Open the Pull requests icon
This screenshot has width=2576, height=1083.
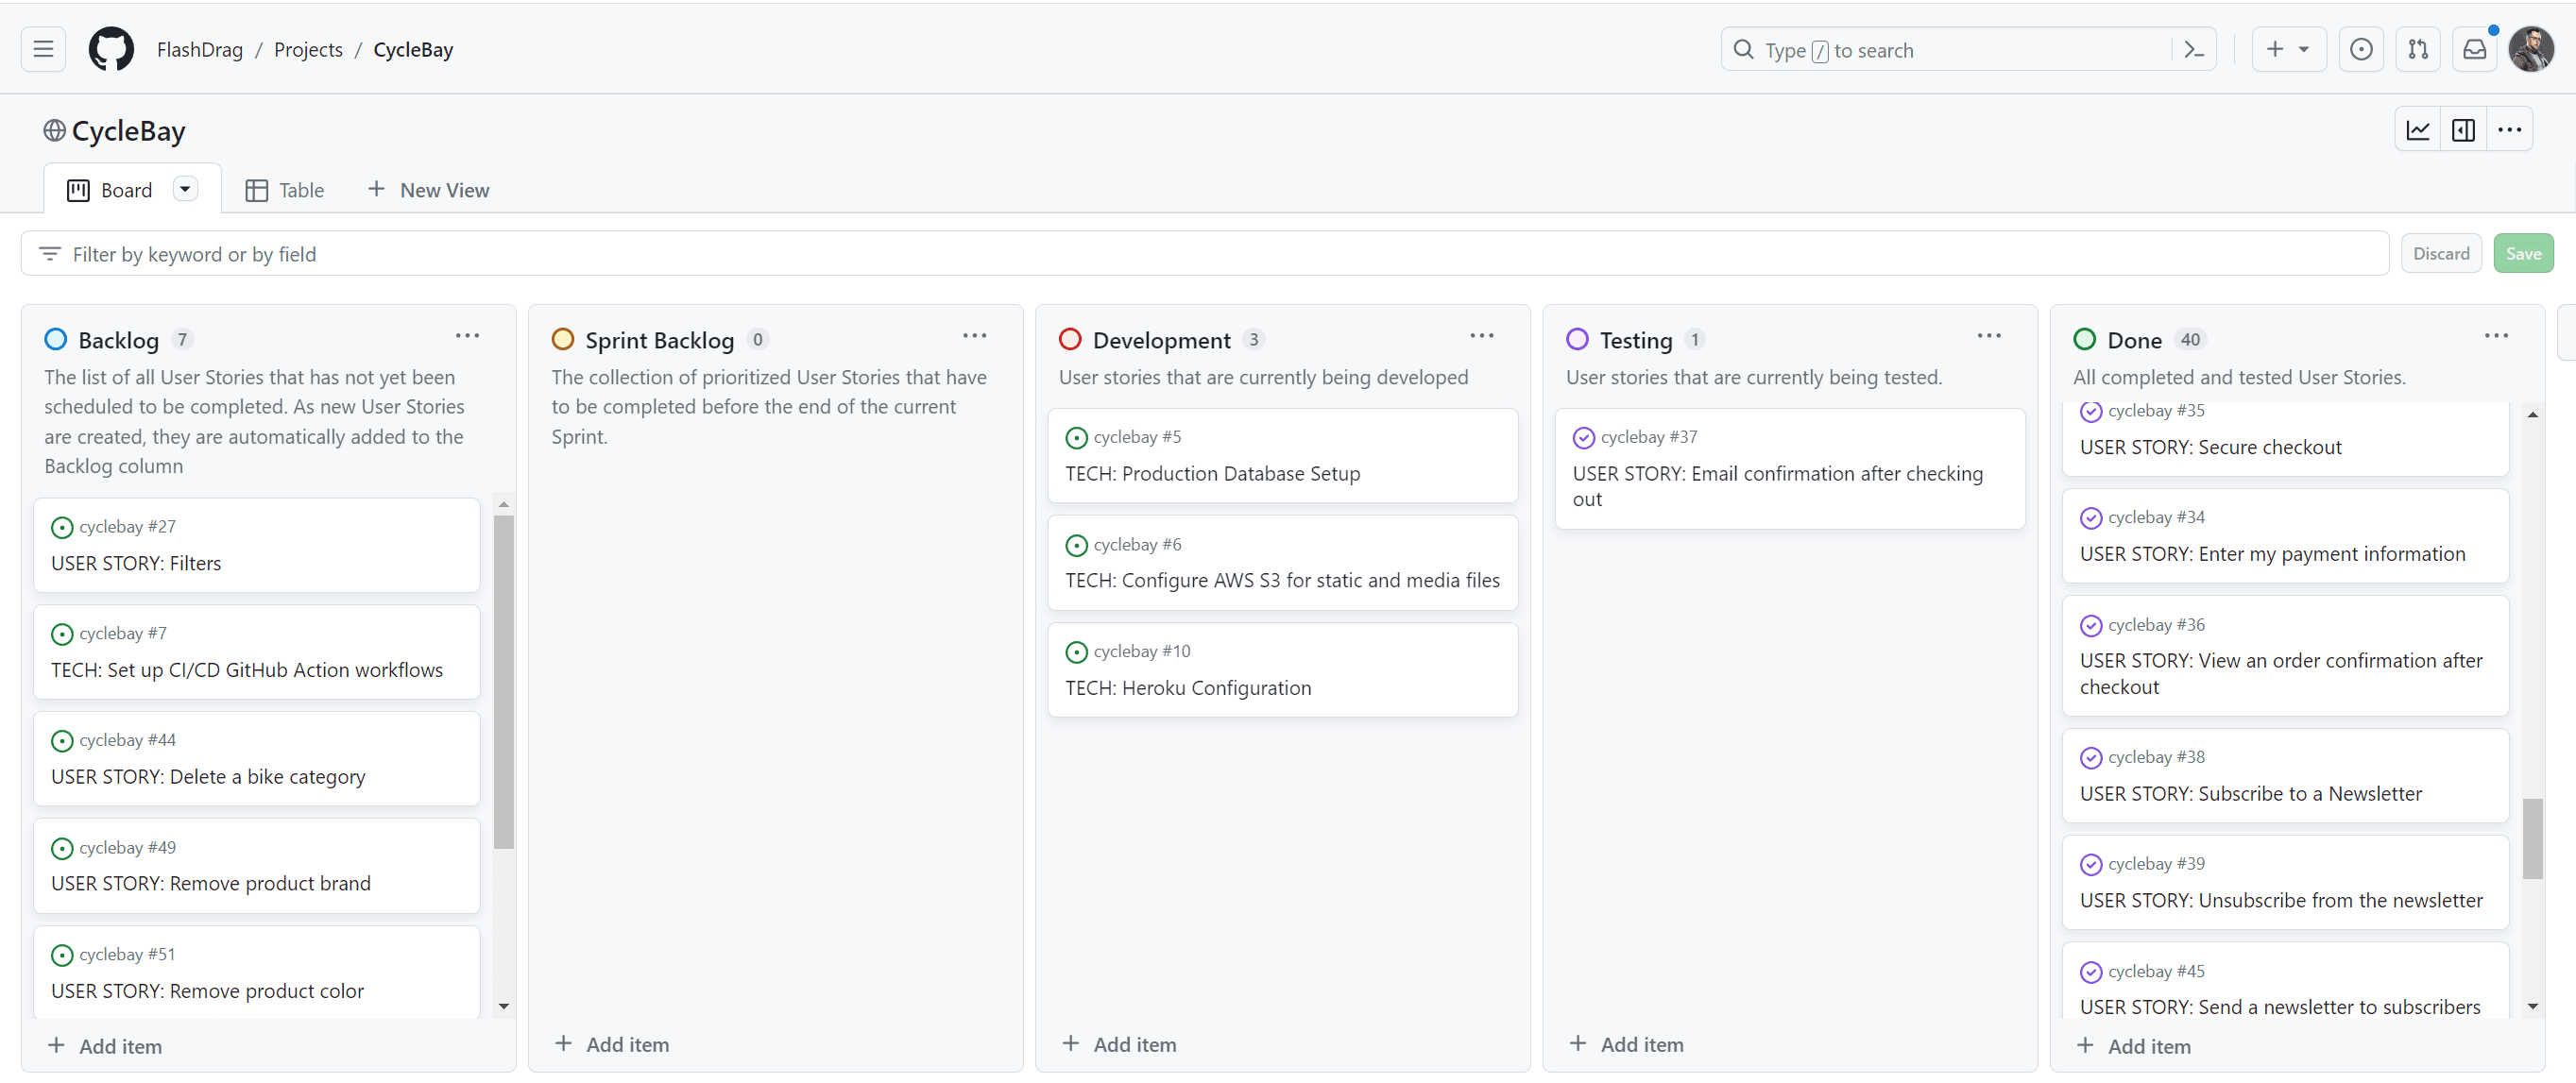point(2418,49)
